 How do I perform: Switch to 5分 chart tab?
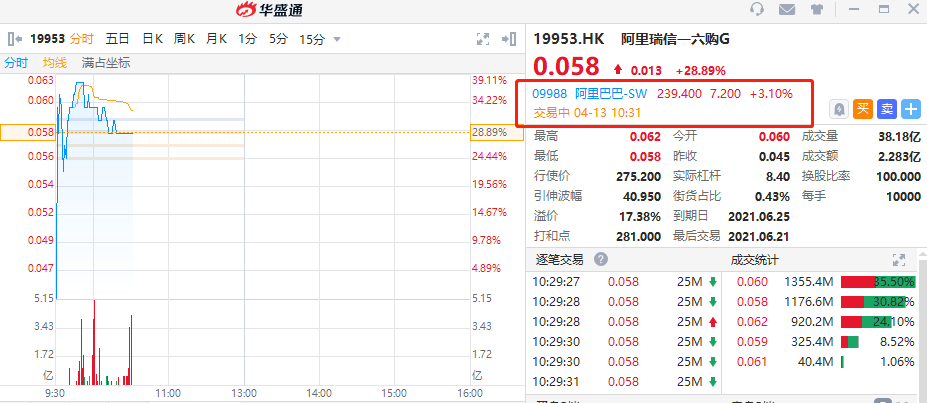(x=278, y=39)
